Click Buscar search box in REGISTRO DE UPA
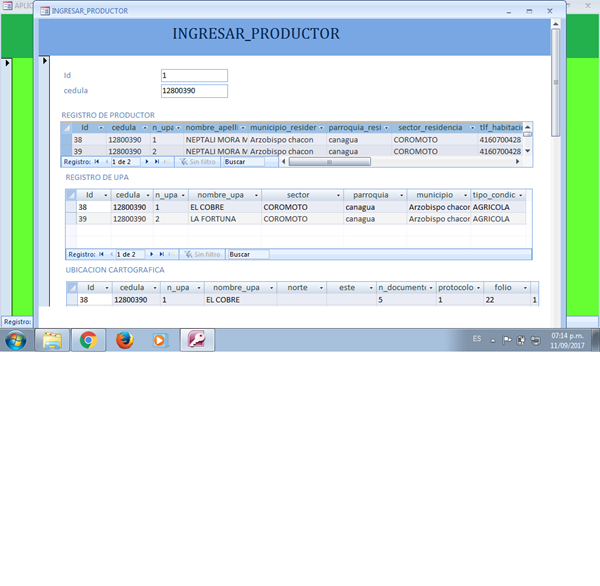 [248, 254]
